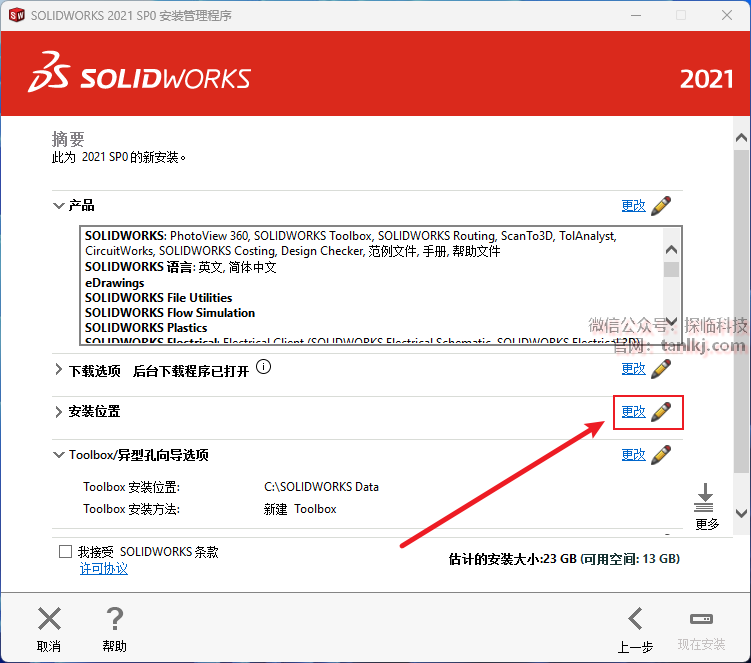Click the 新建 Toolbox value
751x663 pixels.
300,509
